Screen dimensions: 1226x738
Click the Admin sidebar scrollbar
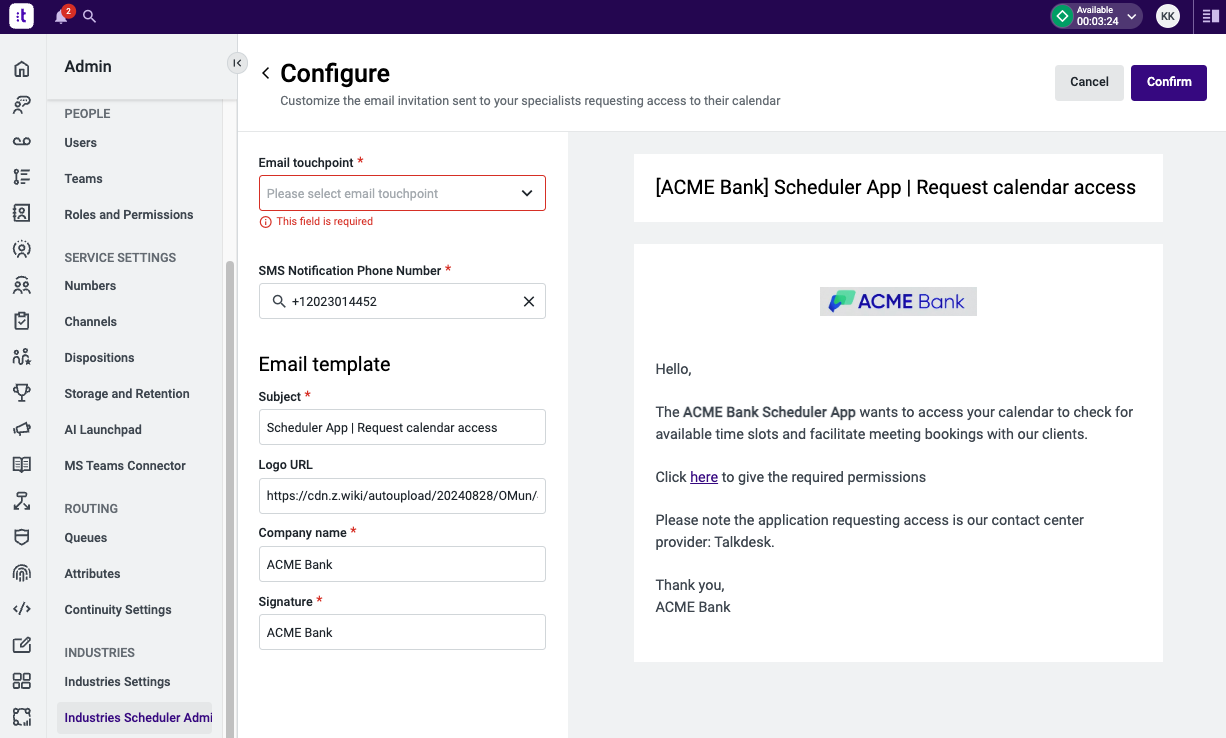(x=230, y=500)
